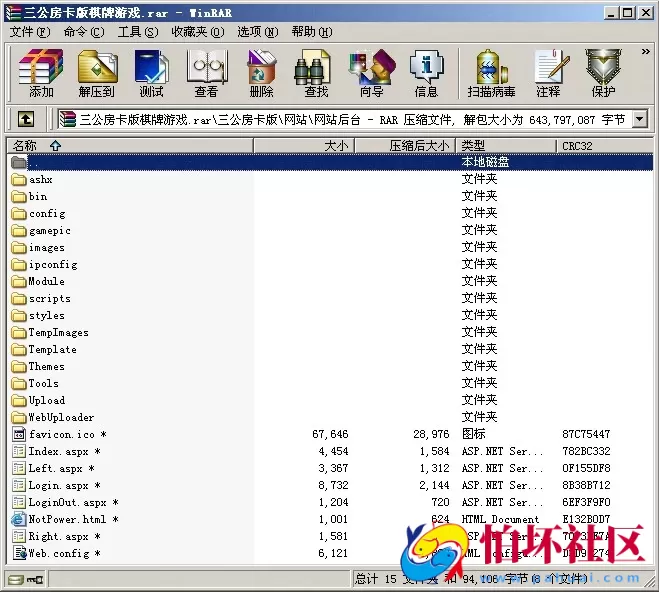Select the config folder
Viewport: 659px width, 592px height.
(38, 213)
